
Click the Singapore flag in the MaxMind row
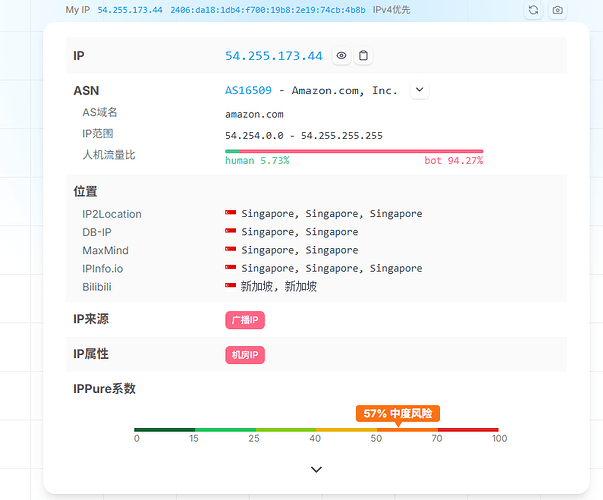click(231, 249)
